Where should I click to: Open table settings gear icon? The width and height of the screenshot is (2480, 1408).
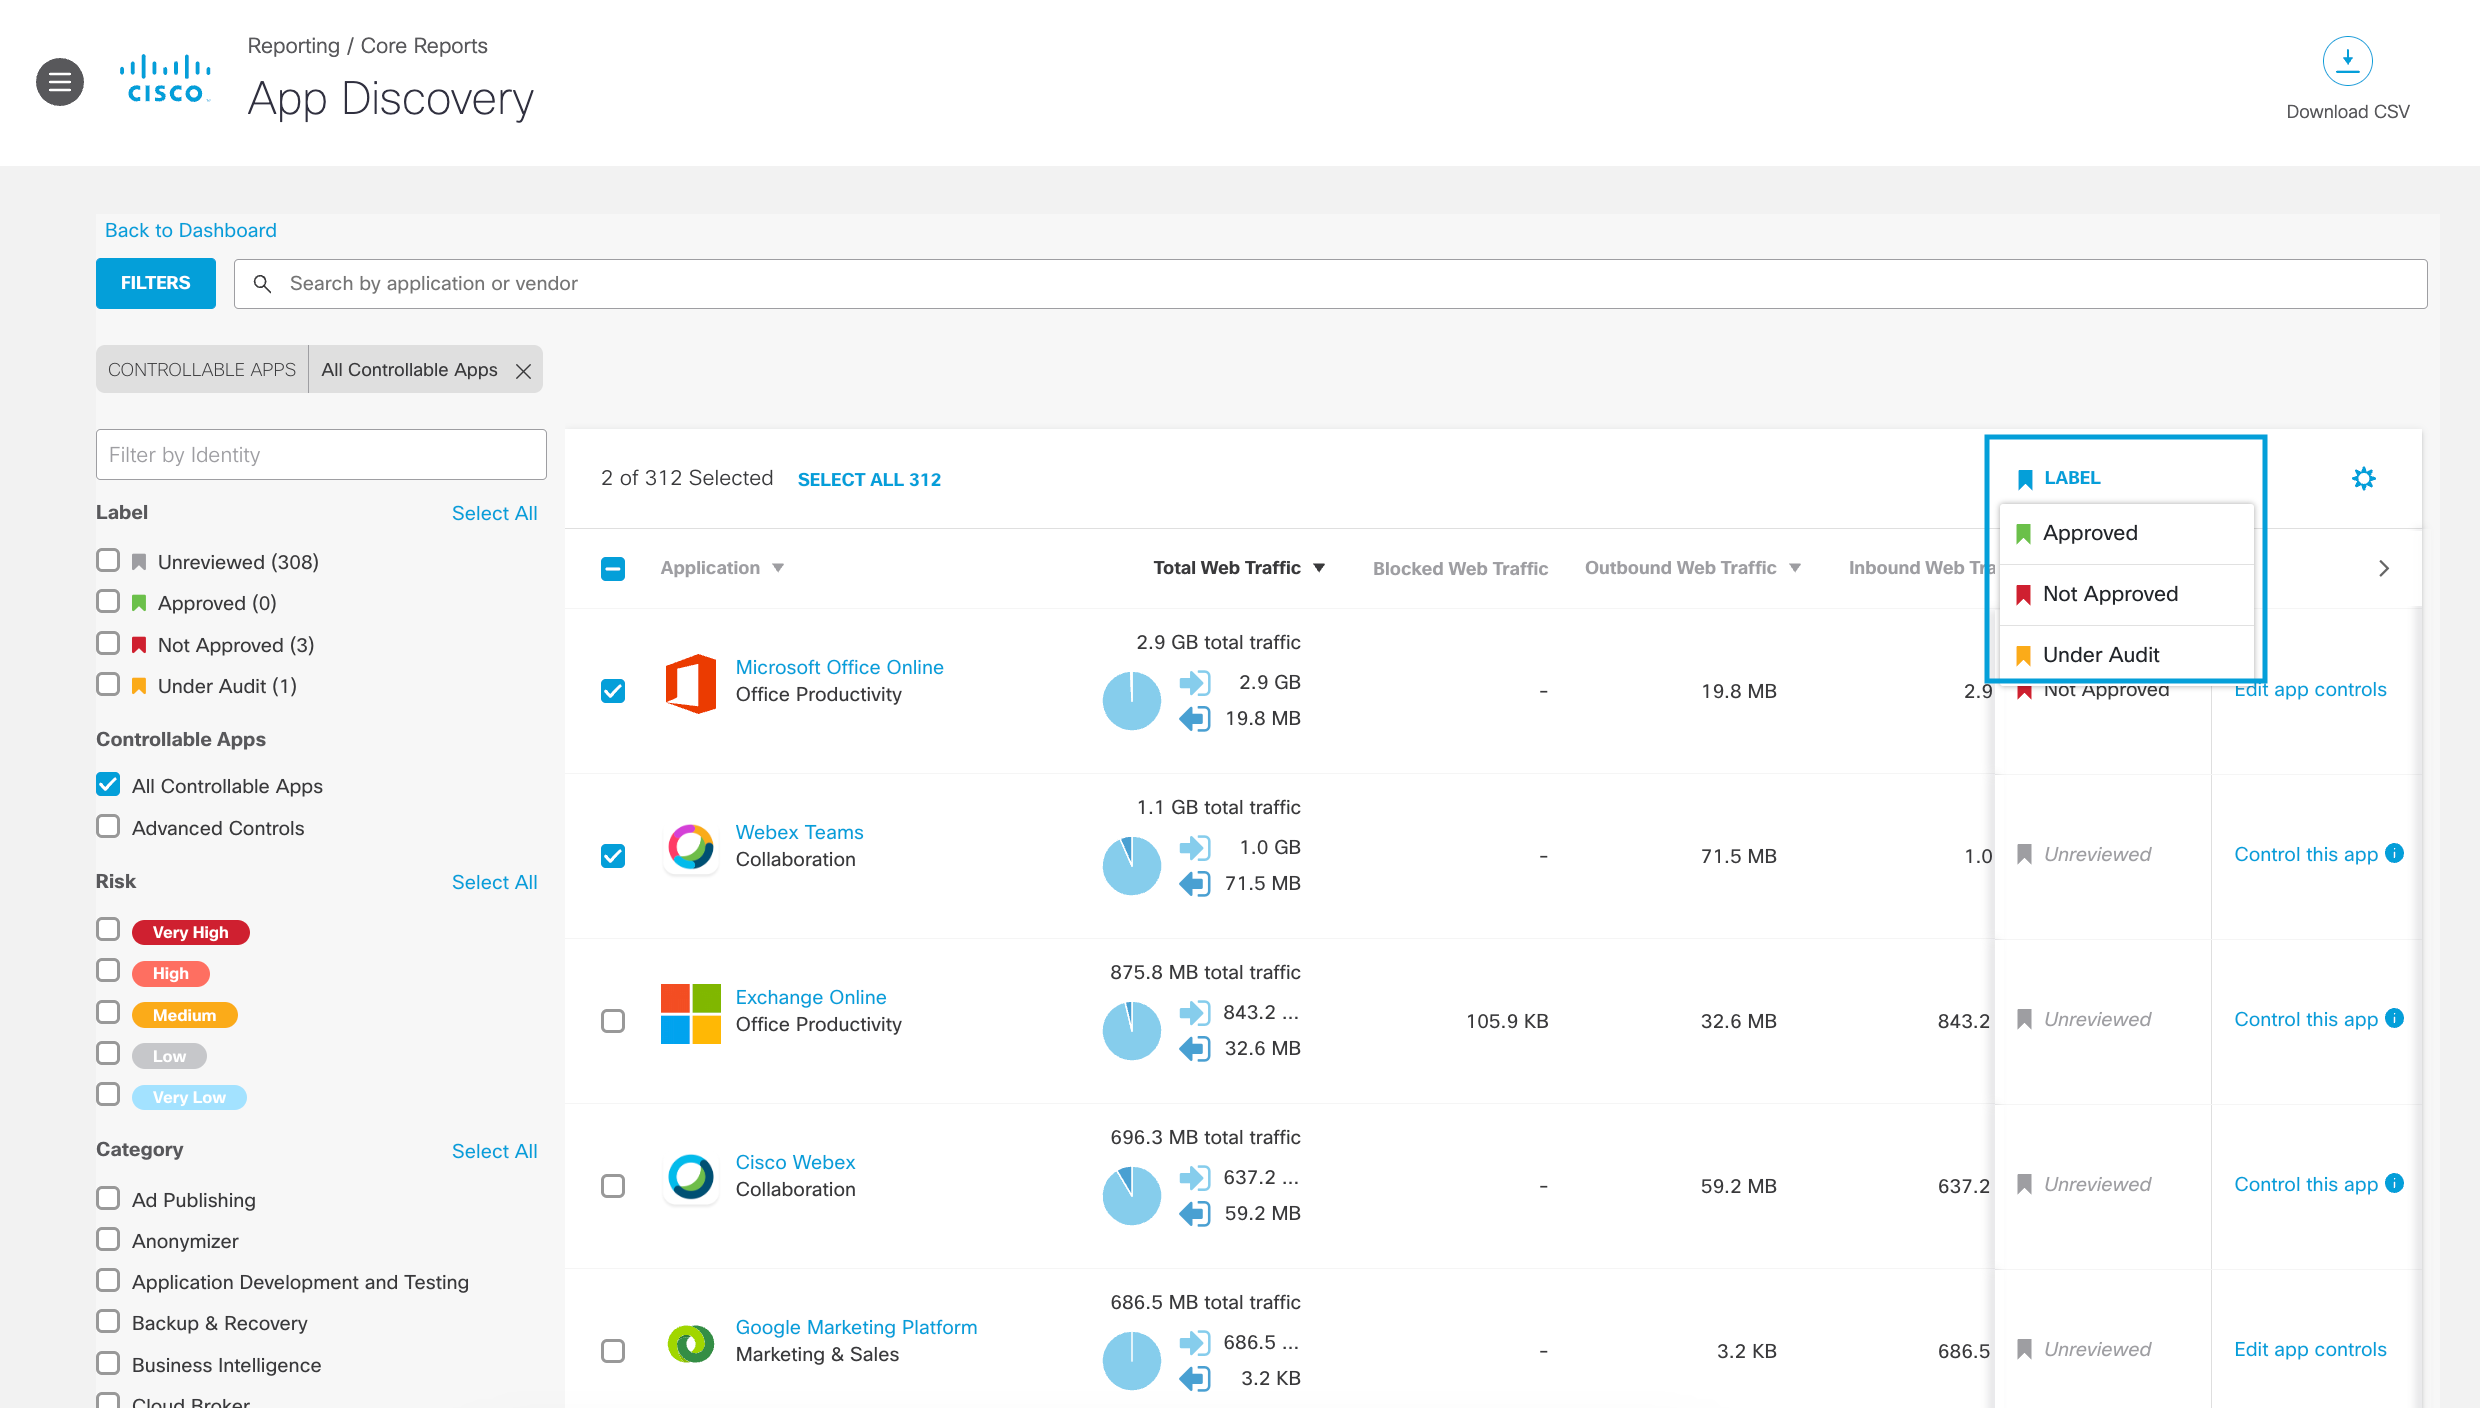click(x=2363, y=478)
